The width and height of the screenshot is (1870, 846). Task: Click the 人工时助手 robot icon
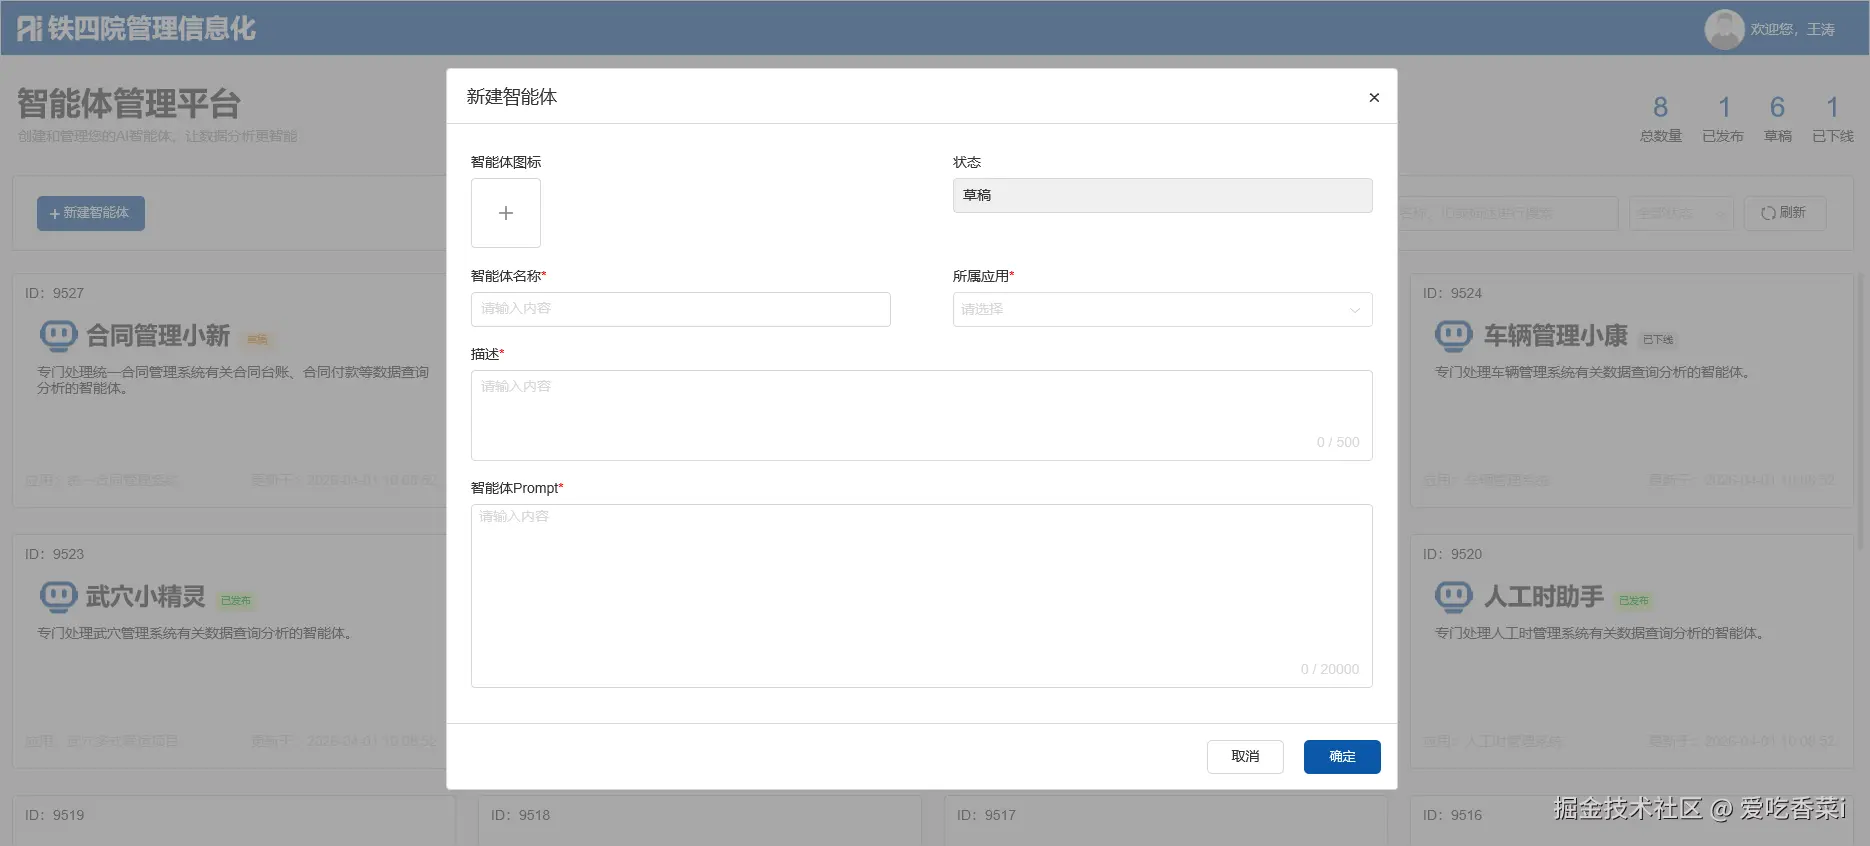(1453, 597)
